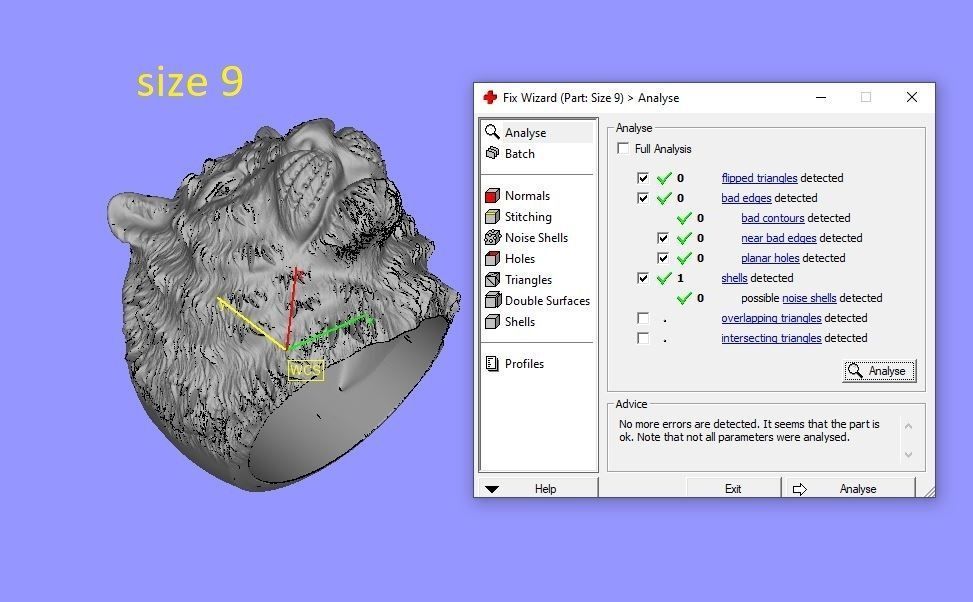Click the noise shells link
Viewport: 973px width, 602px height.
click(809, 298)
